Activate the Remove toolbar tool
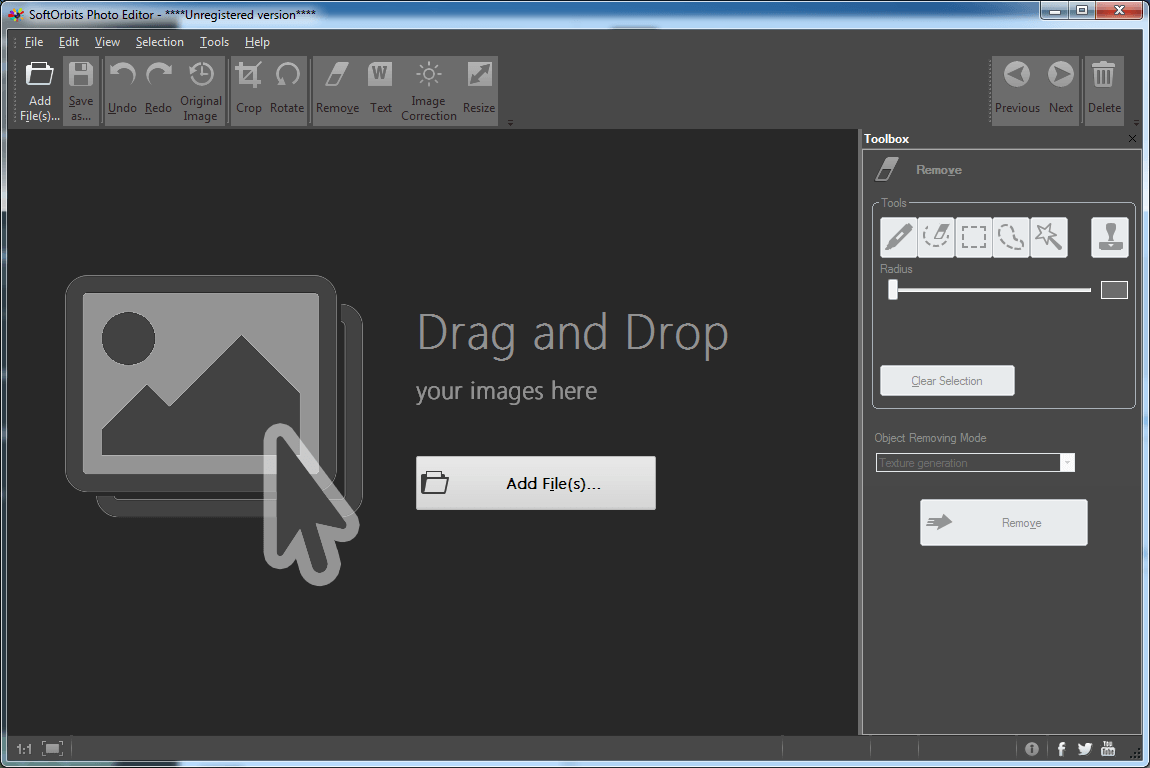The image size is (1150, 768). click(x=337, y=88)
